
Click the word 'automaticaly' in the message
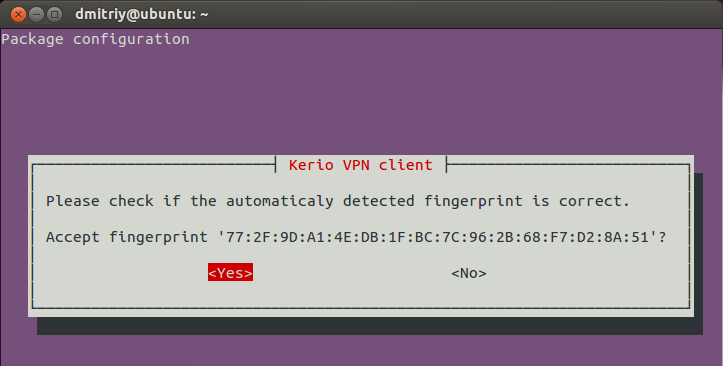pyautogui.click(x=279, y=201)
